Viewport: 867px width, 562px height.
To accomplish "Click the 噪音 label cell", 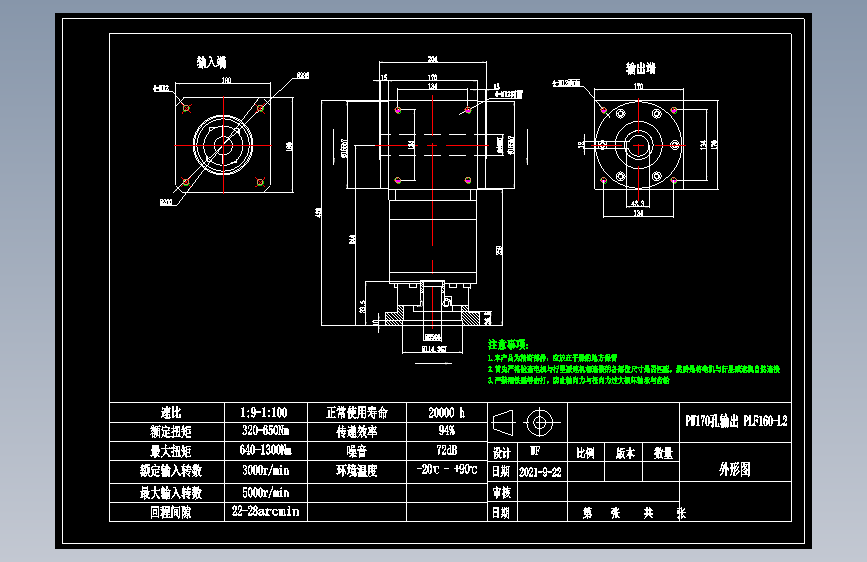I will point(357,451).
